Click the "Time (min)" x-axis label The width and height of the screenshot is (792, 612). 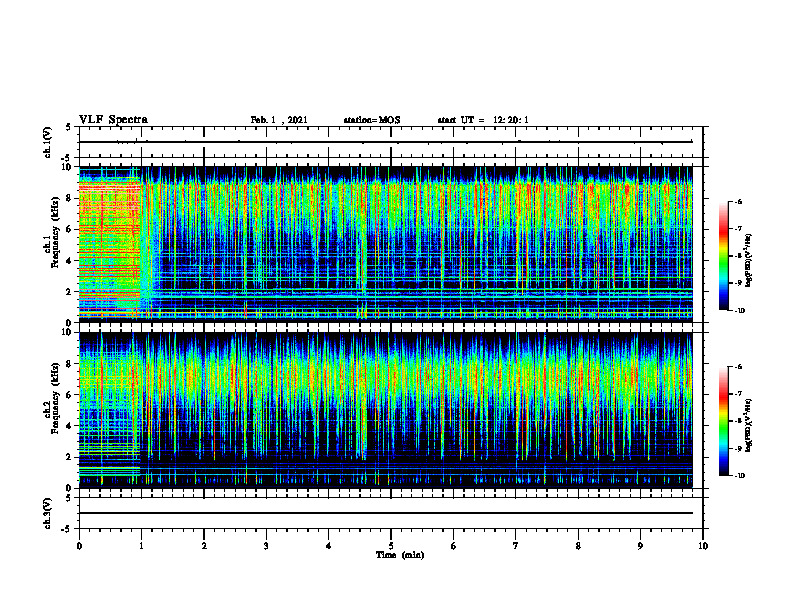tap(400, 555)
